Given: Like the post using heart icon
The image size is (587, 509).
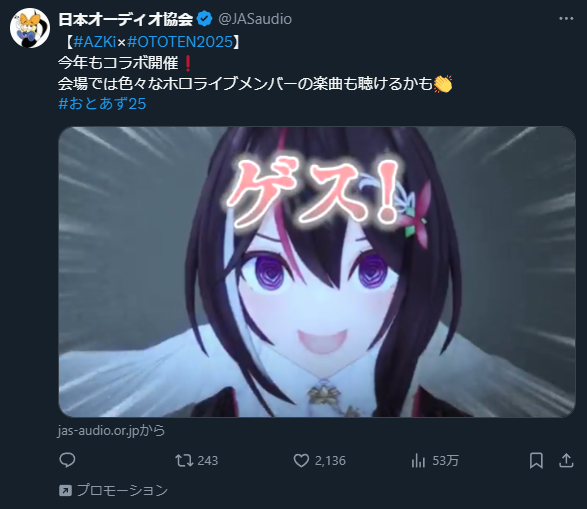Looking at the screenshot, I should 301,460.
